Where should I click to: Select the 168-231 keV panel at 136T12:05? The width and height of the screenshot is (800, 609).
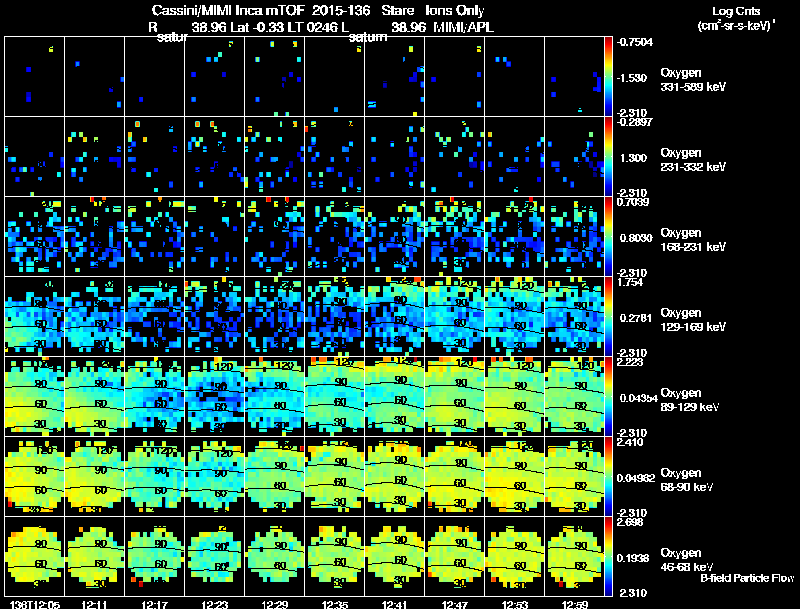34,237
